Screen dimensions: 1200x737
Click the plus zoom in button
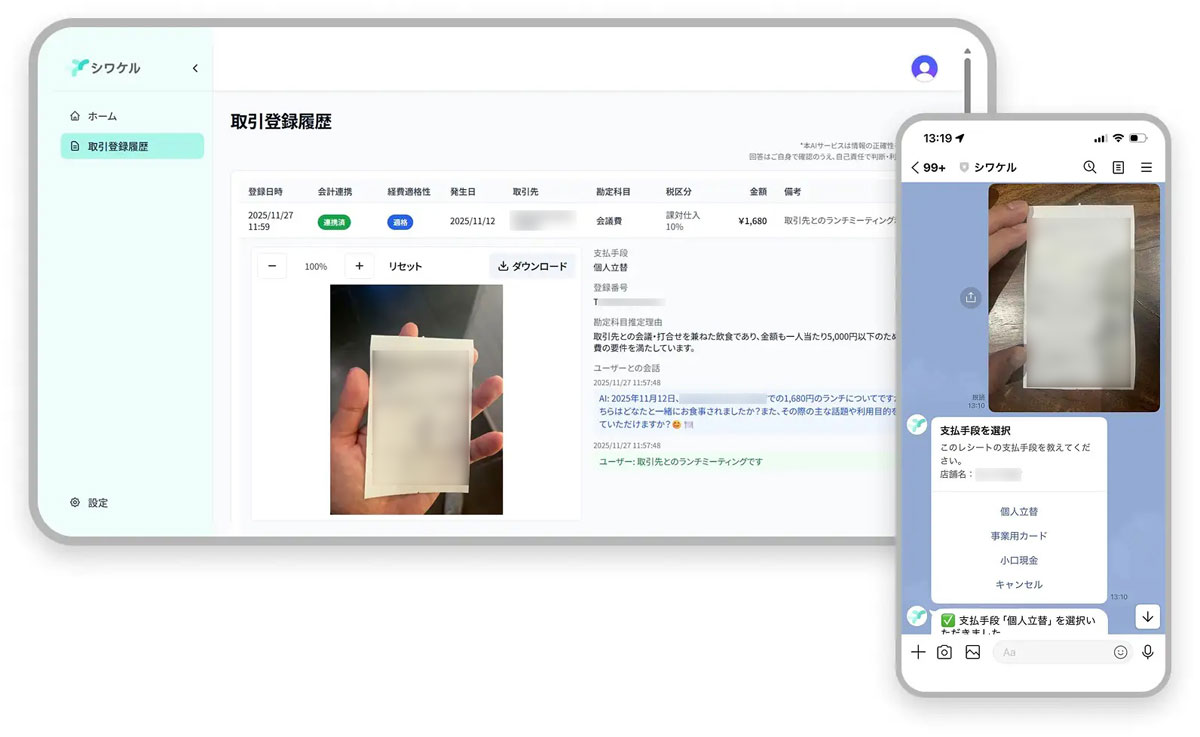pyautogui.click(x=359, y=266)
